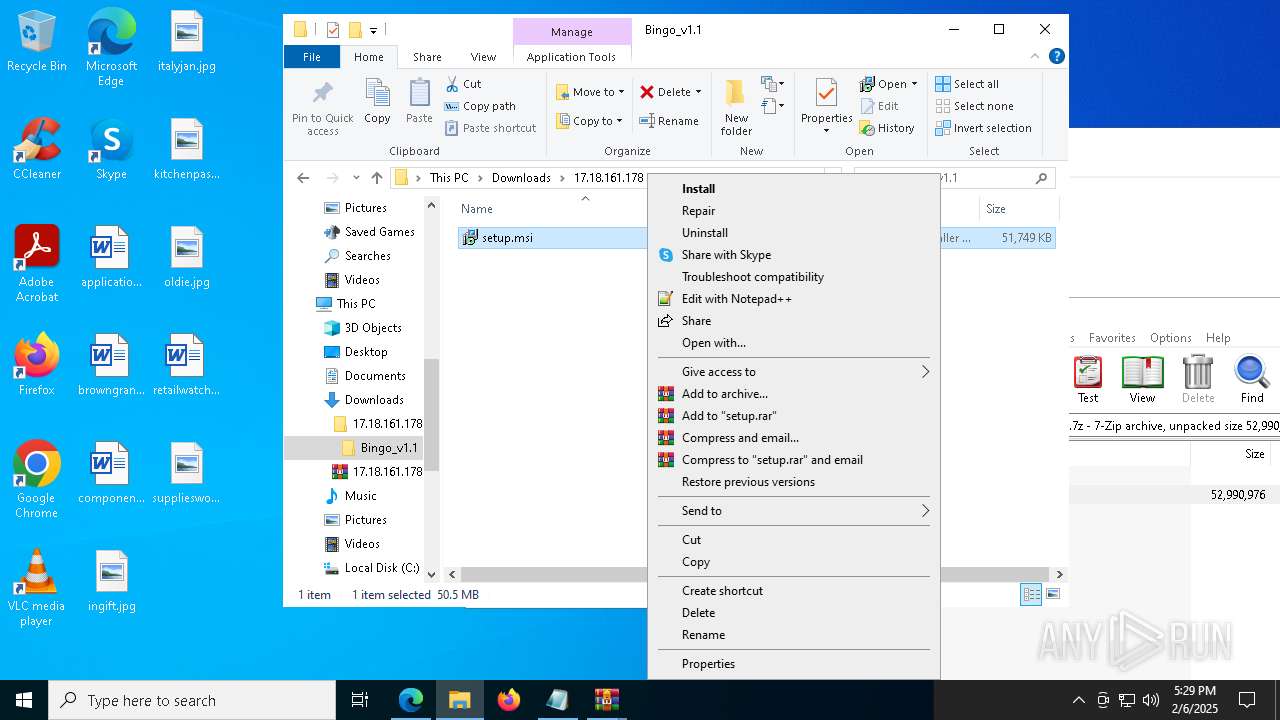Expand the ribbon Delete dropdown arrow
Image resolution: width=1280 pixels, height=720 pixels.
[x=698, y=92]
